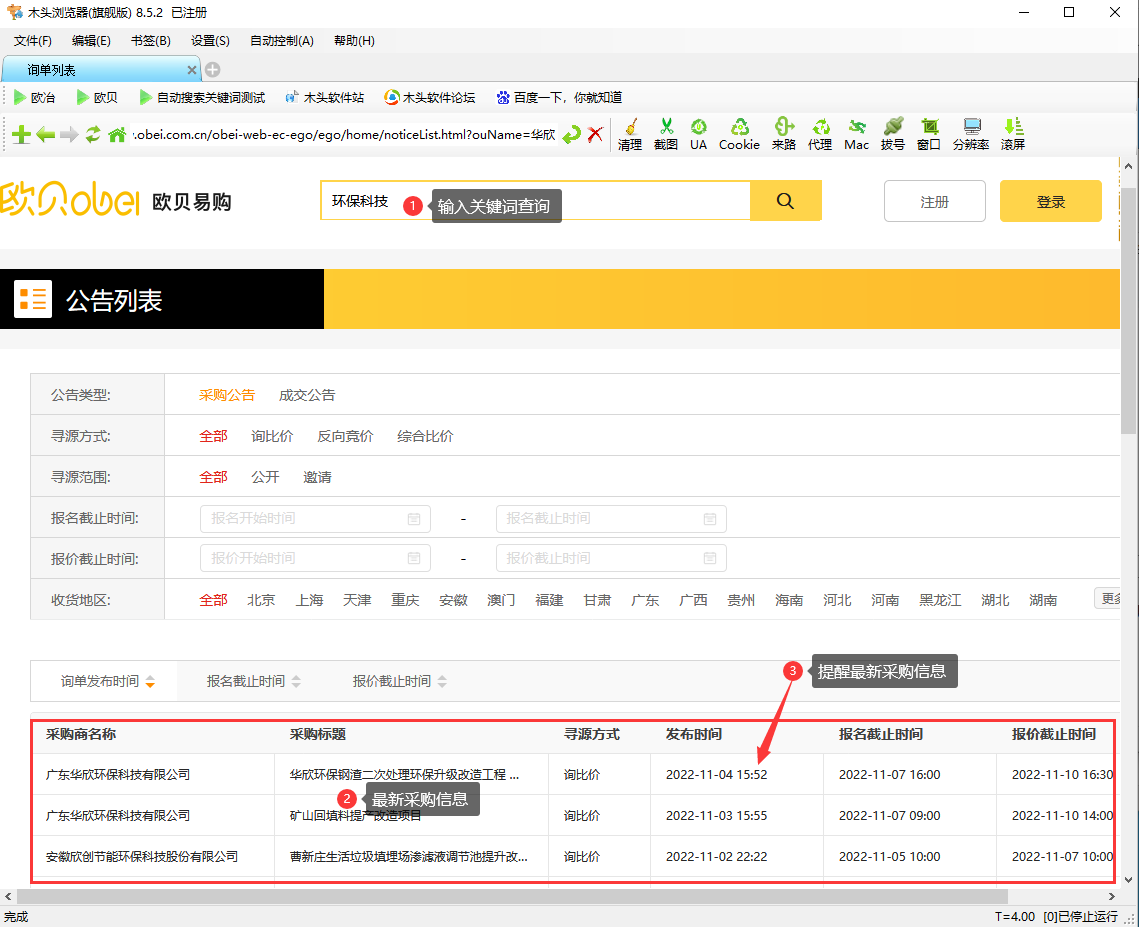This screenshot has width=1139, height=927.
Task: Close the 询单列表 tab
Action: coord(192,70)
